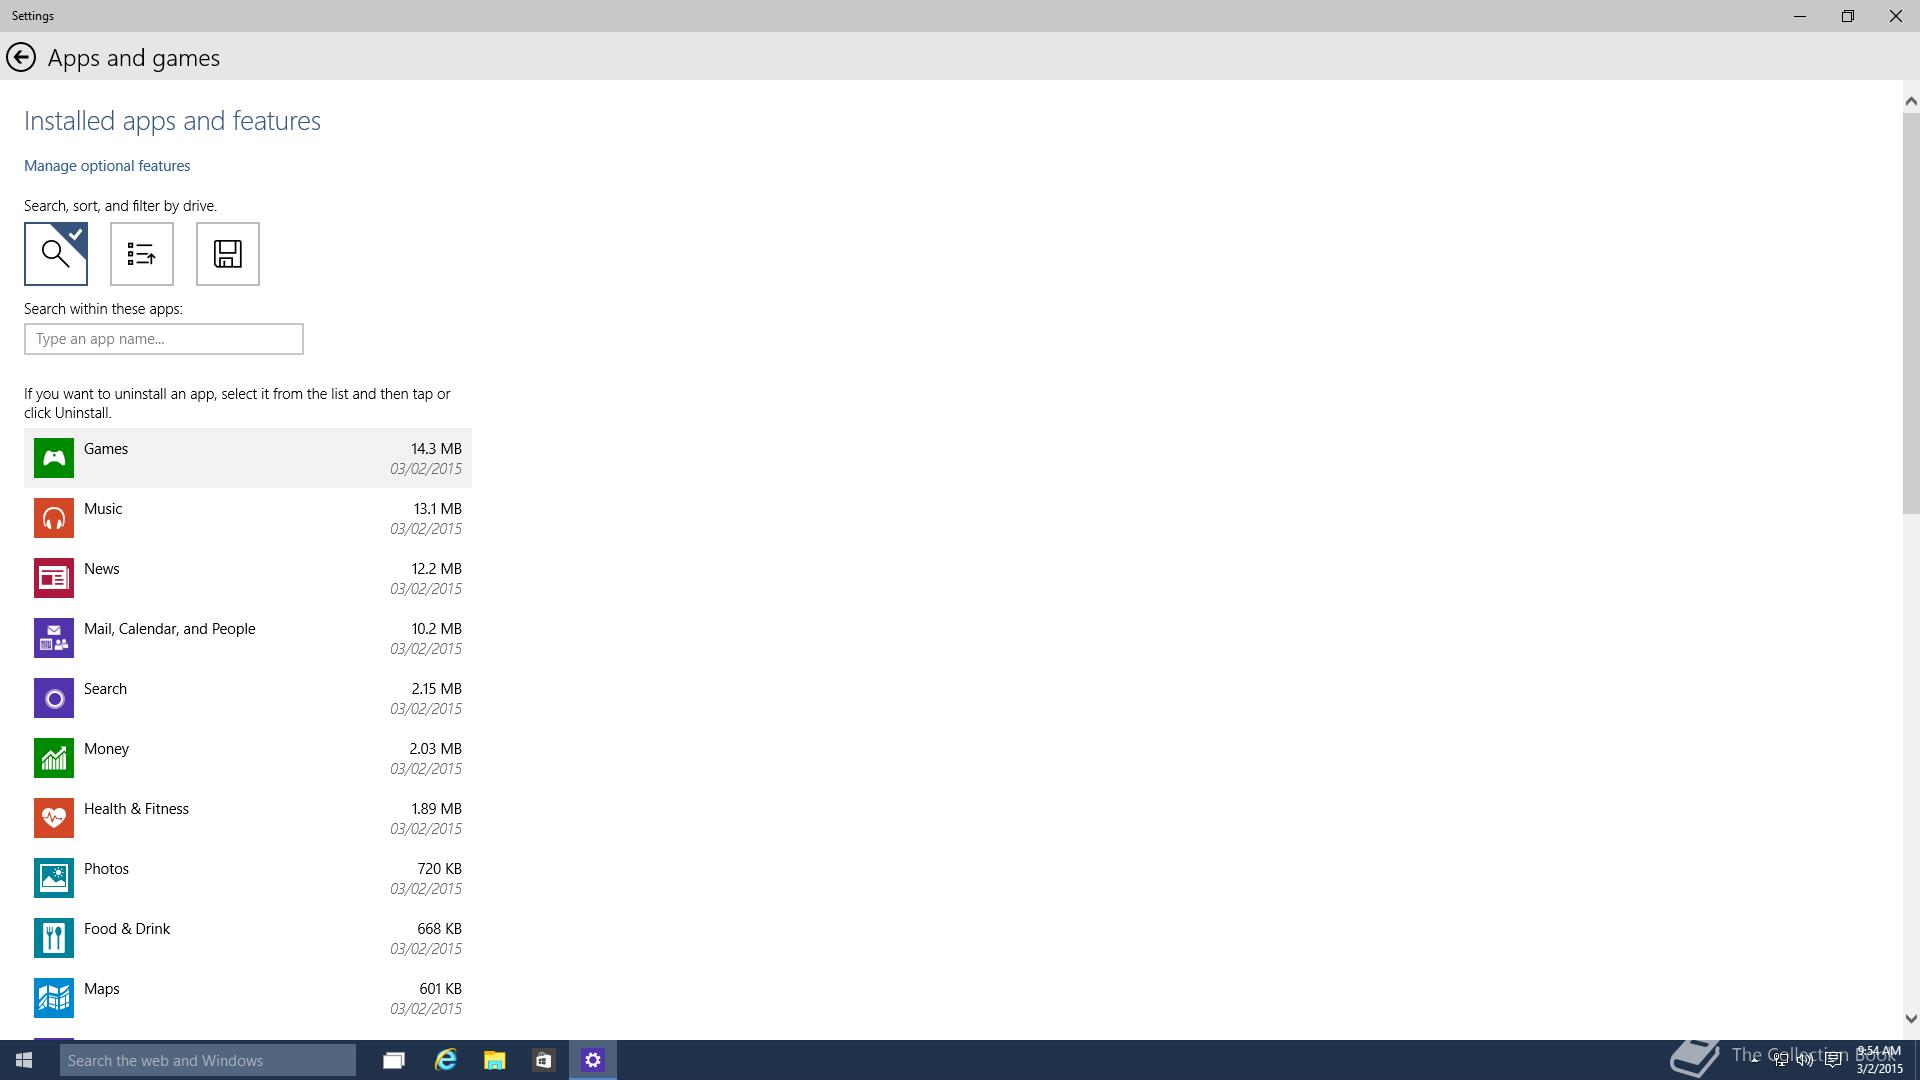
Task: Open Manage optional features link
Action: [x=107, y=166]
